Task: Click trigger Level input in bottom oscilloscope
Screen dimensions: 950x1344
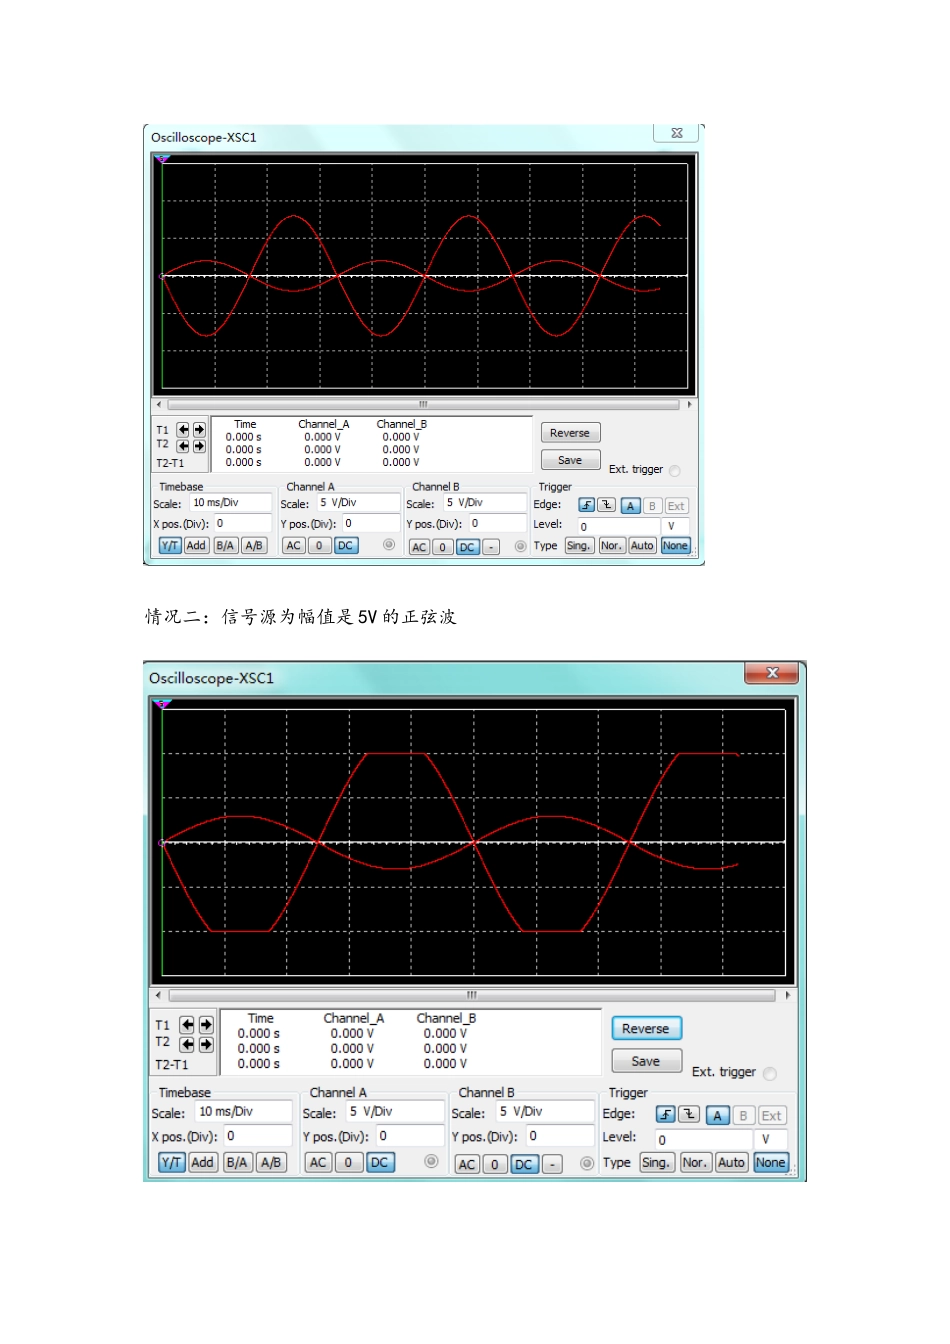Action: point(704,1140)
